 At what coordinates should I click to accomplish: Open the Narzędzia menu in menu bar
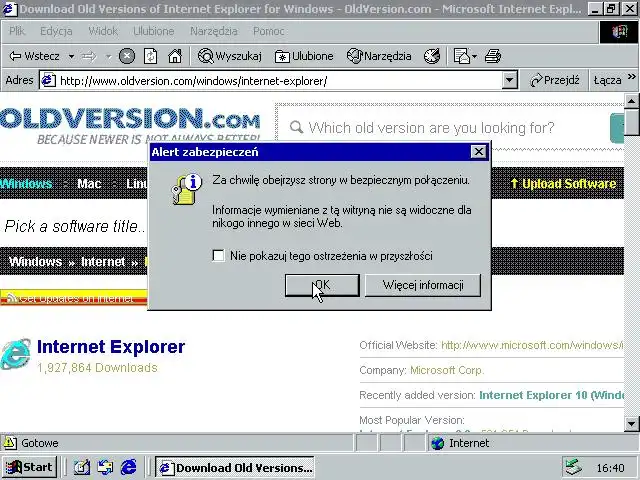point(213,31)
